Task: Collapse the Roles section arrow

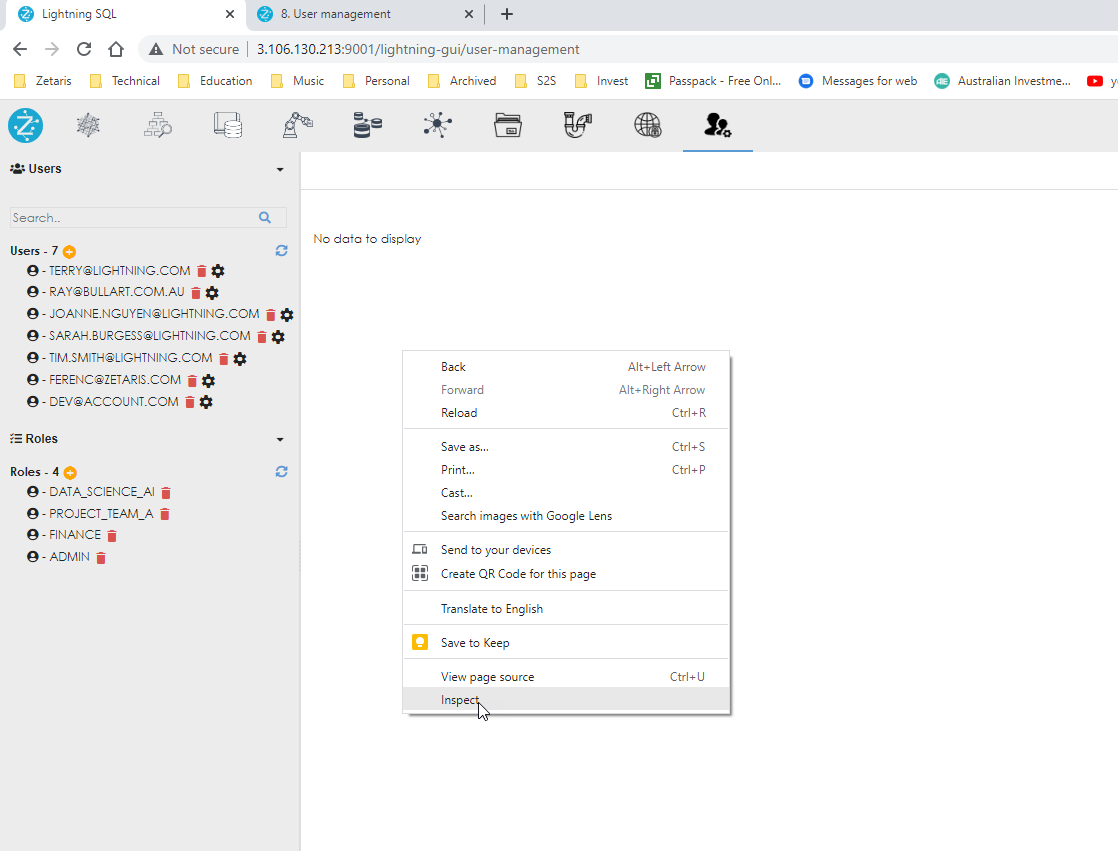Action: pos(280,440)
